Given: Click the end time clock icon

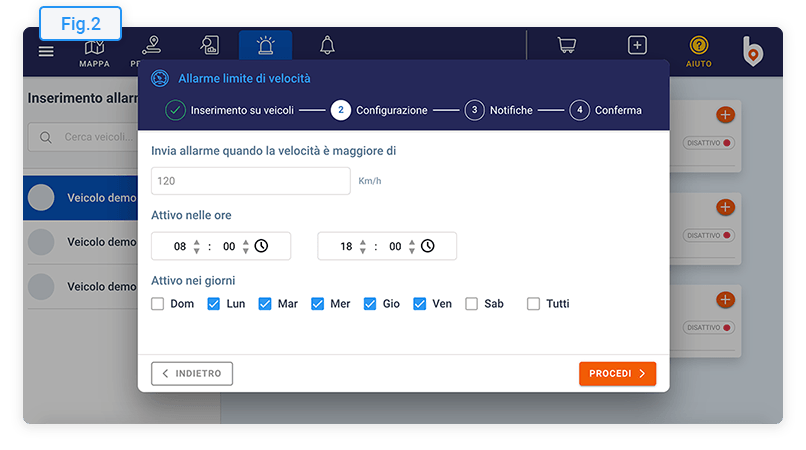Looking at the screenshot, I should pyautogui.click(x=427, y=246).
